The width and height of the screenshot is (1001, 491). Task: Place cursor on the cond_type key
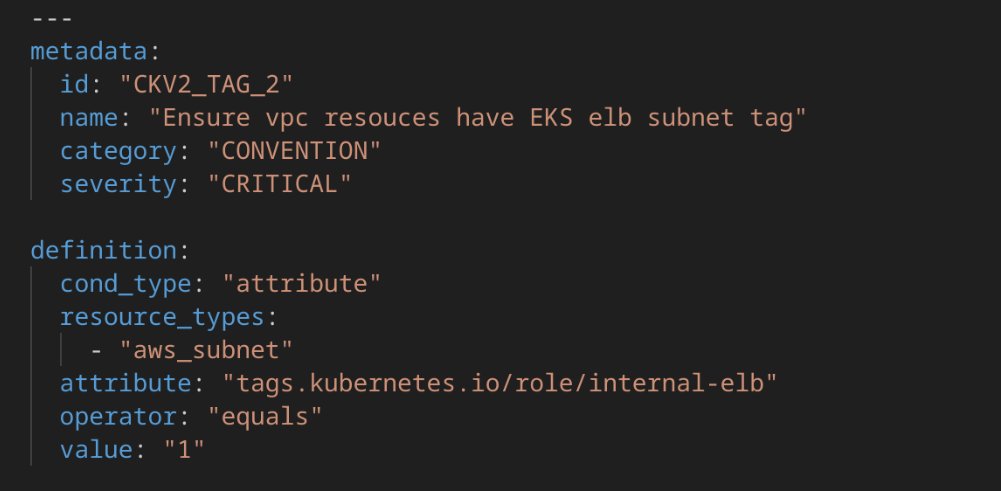point(125,284)
